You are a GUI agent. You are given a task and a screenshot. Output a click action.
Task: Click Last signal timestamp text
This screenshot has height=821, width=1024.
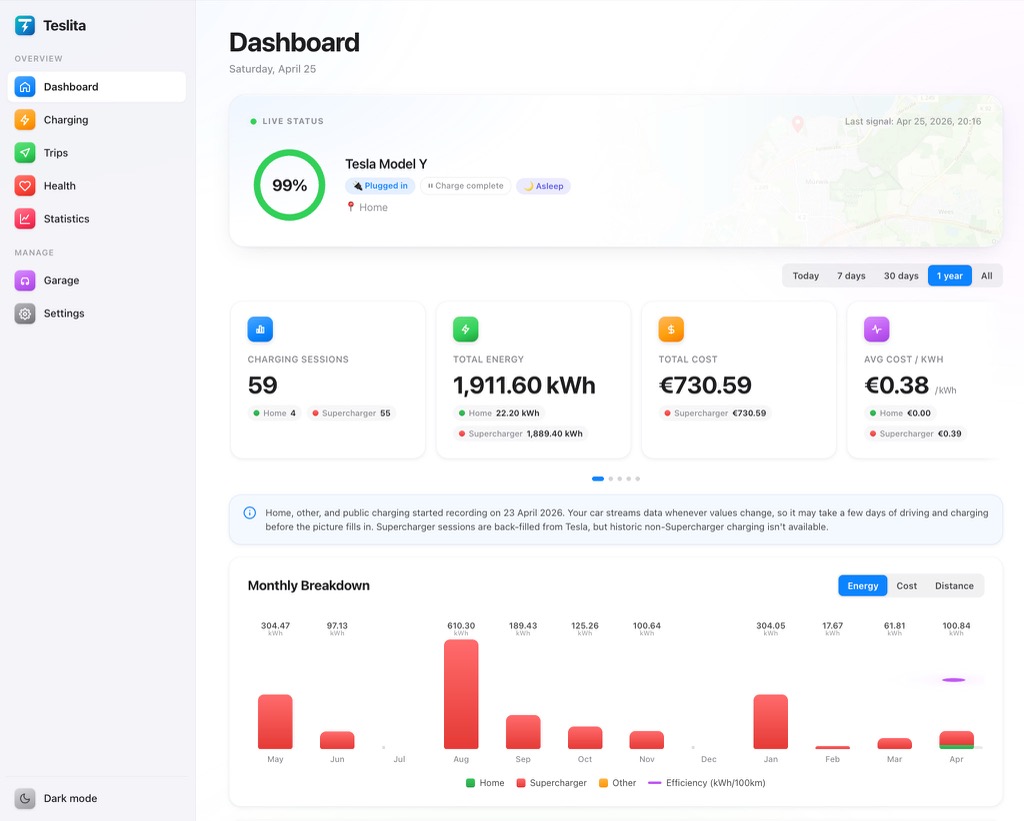pos(913,121)
